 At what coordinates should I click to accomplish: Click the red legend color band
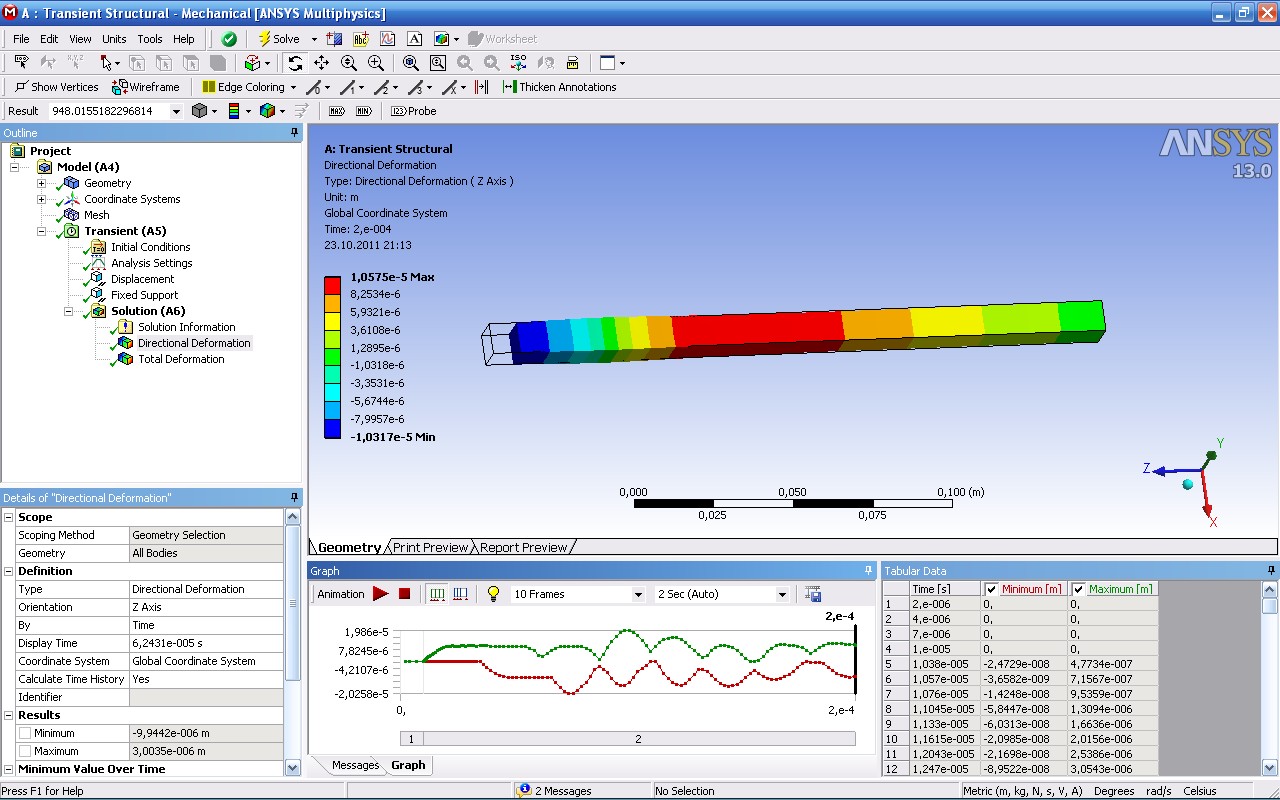tap(332, 285)
